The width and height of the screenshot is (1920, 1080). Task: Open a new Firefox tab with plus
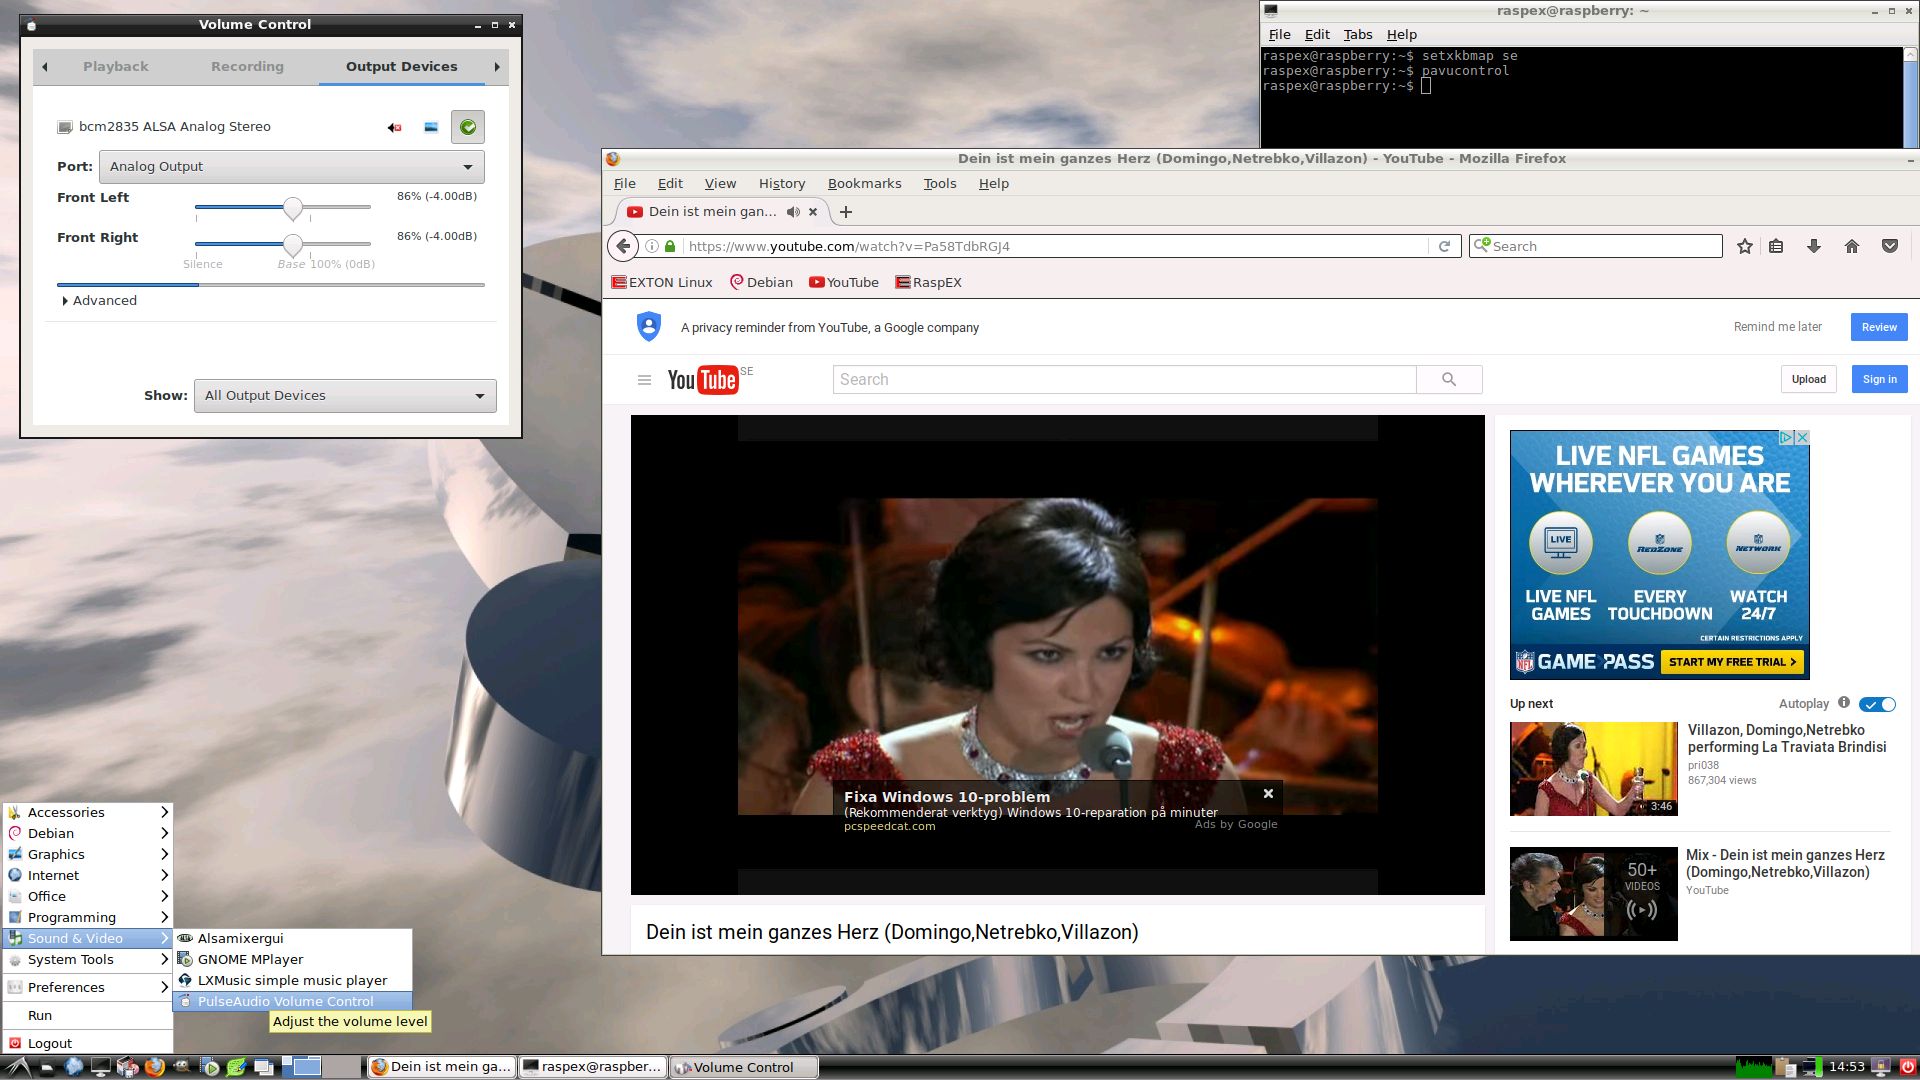pyautogui.click(x=846, y=212)
